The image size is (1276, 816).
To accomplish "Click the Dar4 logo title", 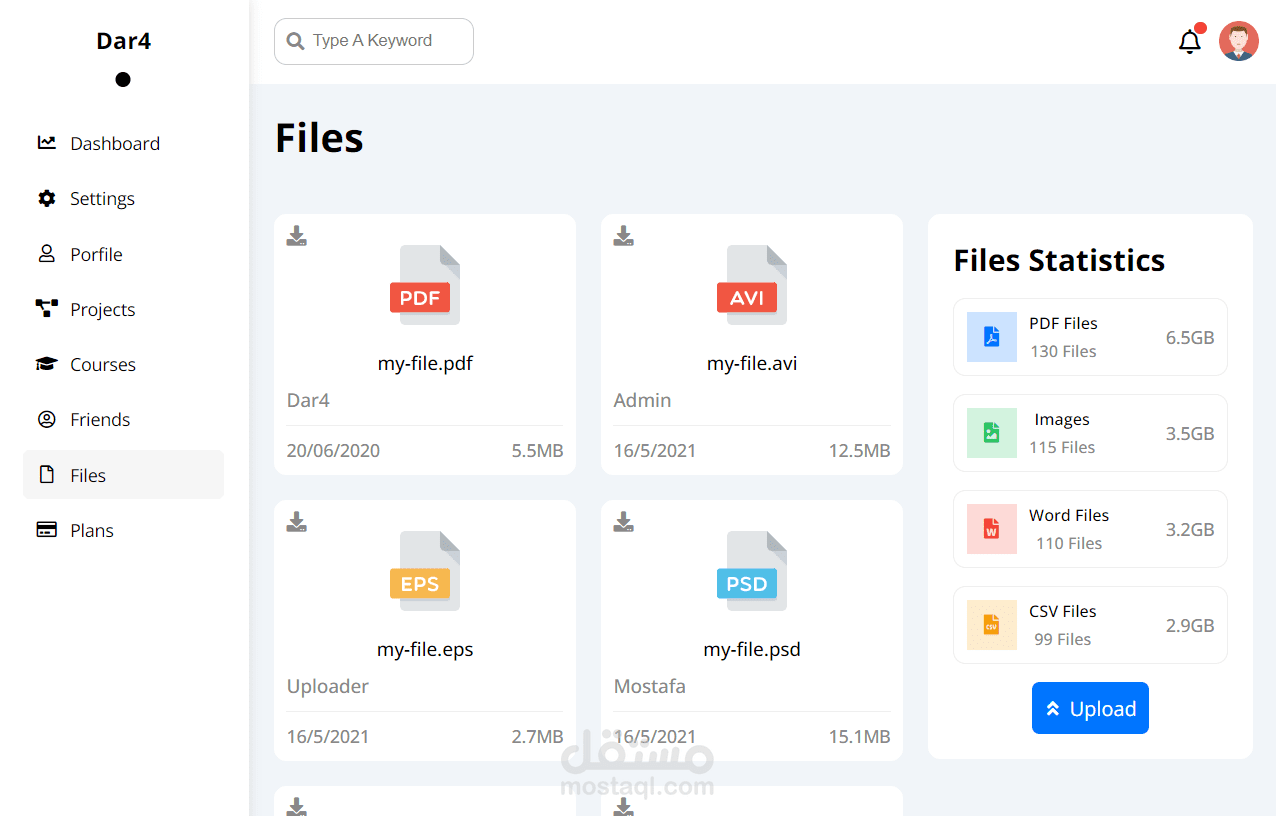I will [x=124, y=41].
